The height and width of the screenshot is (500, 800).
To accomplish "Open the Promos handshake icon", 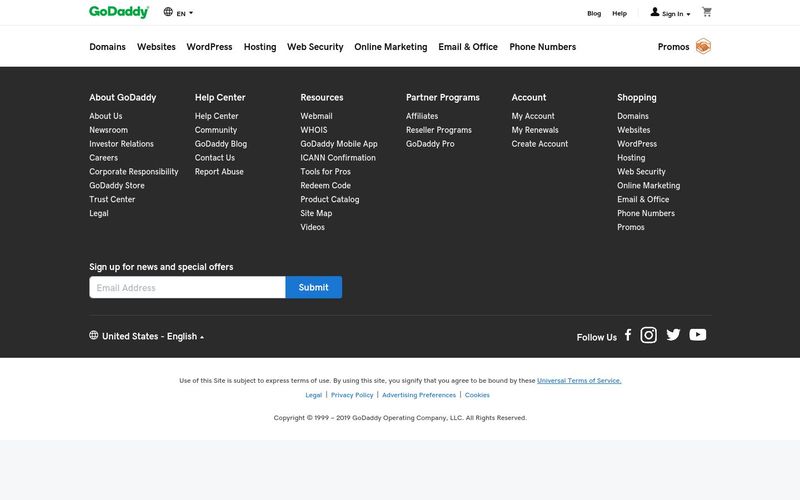I will (703, 46).
